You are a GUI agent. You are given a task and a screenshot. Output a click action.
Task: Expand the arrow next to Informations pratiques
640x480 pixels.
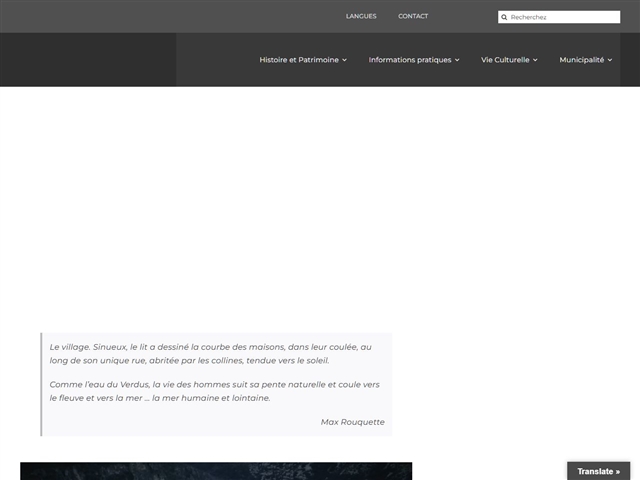point(457,60)
